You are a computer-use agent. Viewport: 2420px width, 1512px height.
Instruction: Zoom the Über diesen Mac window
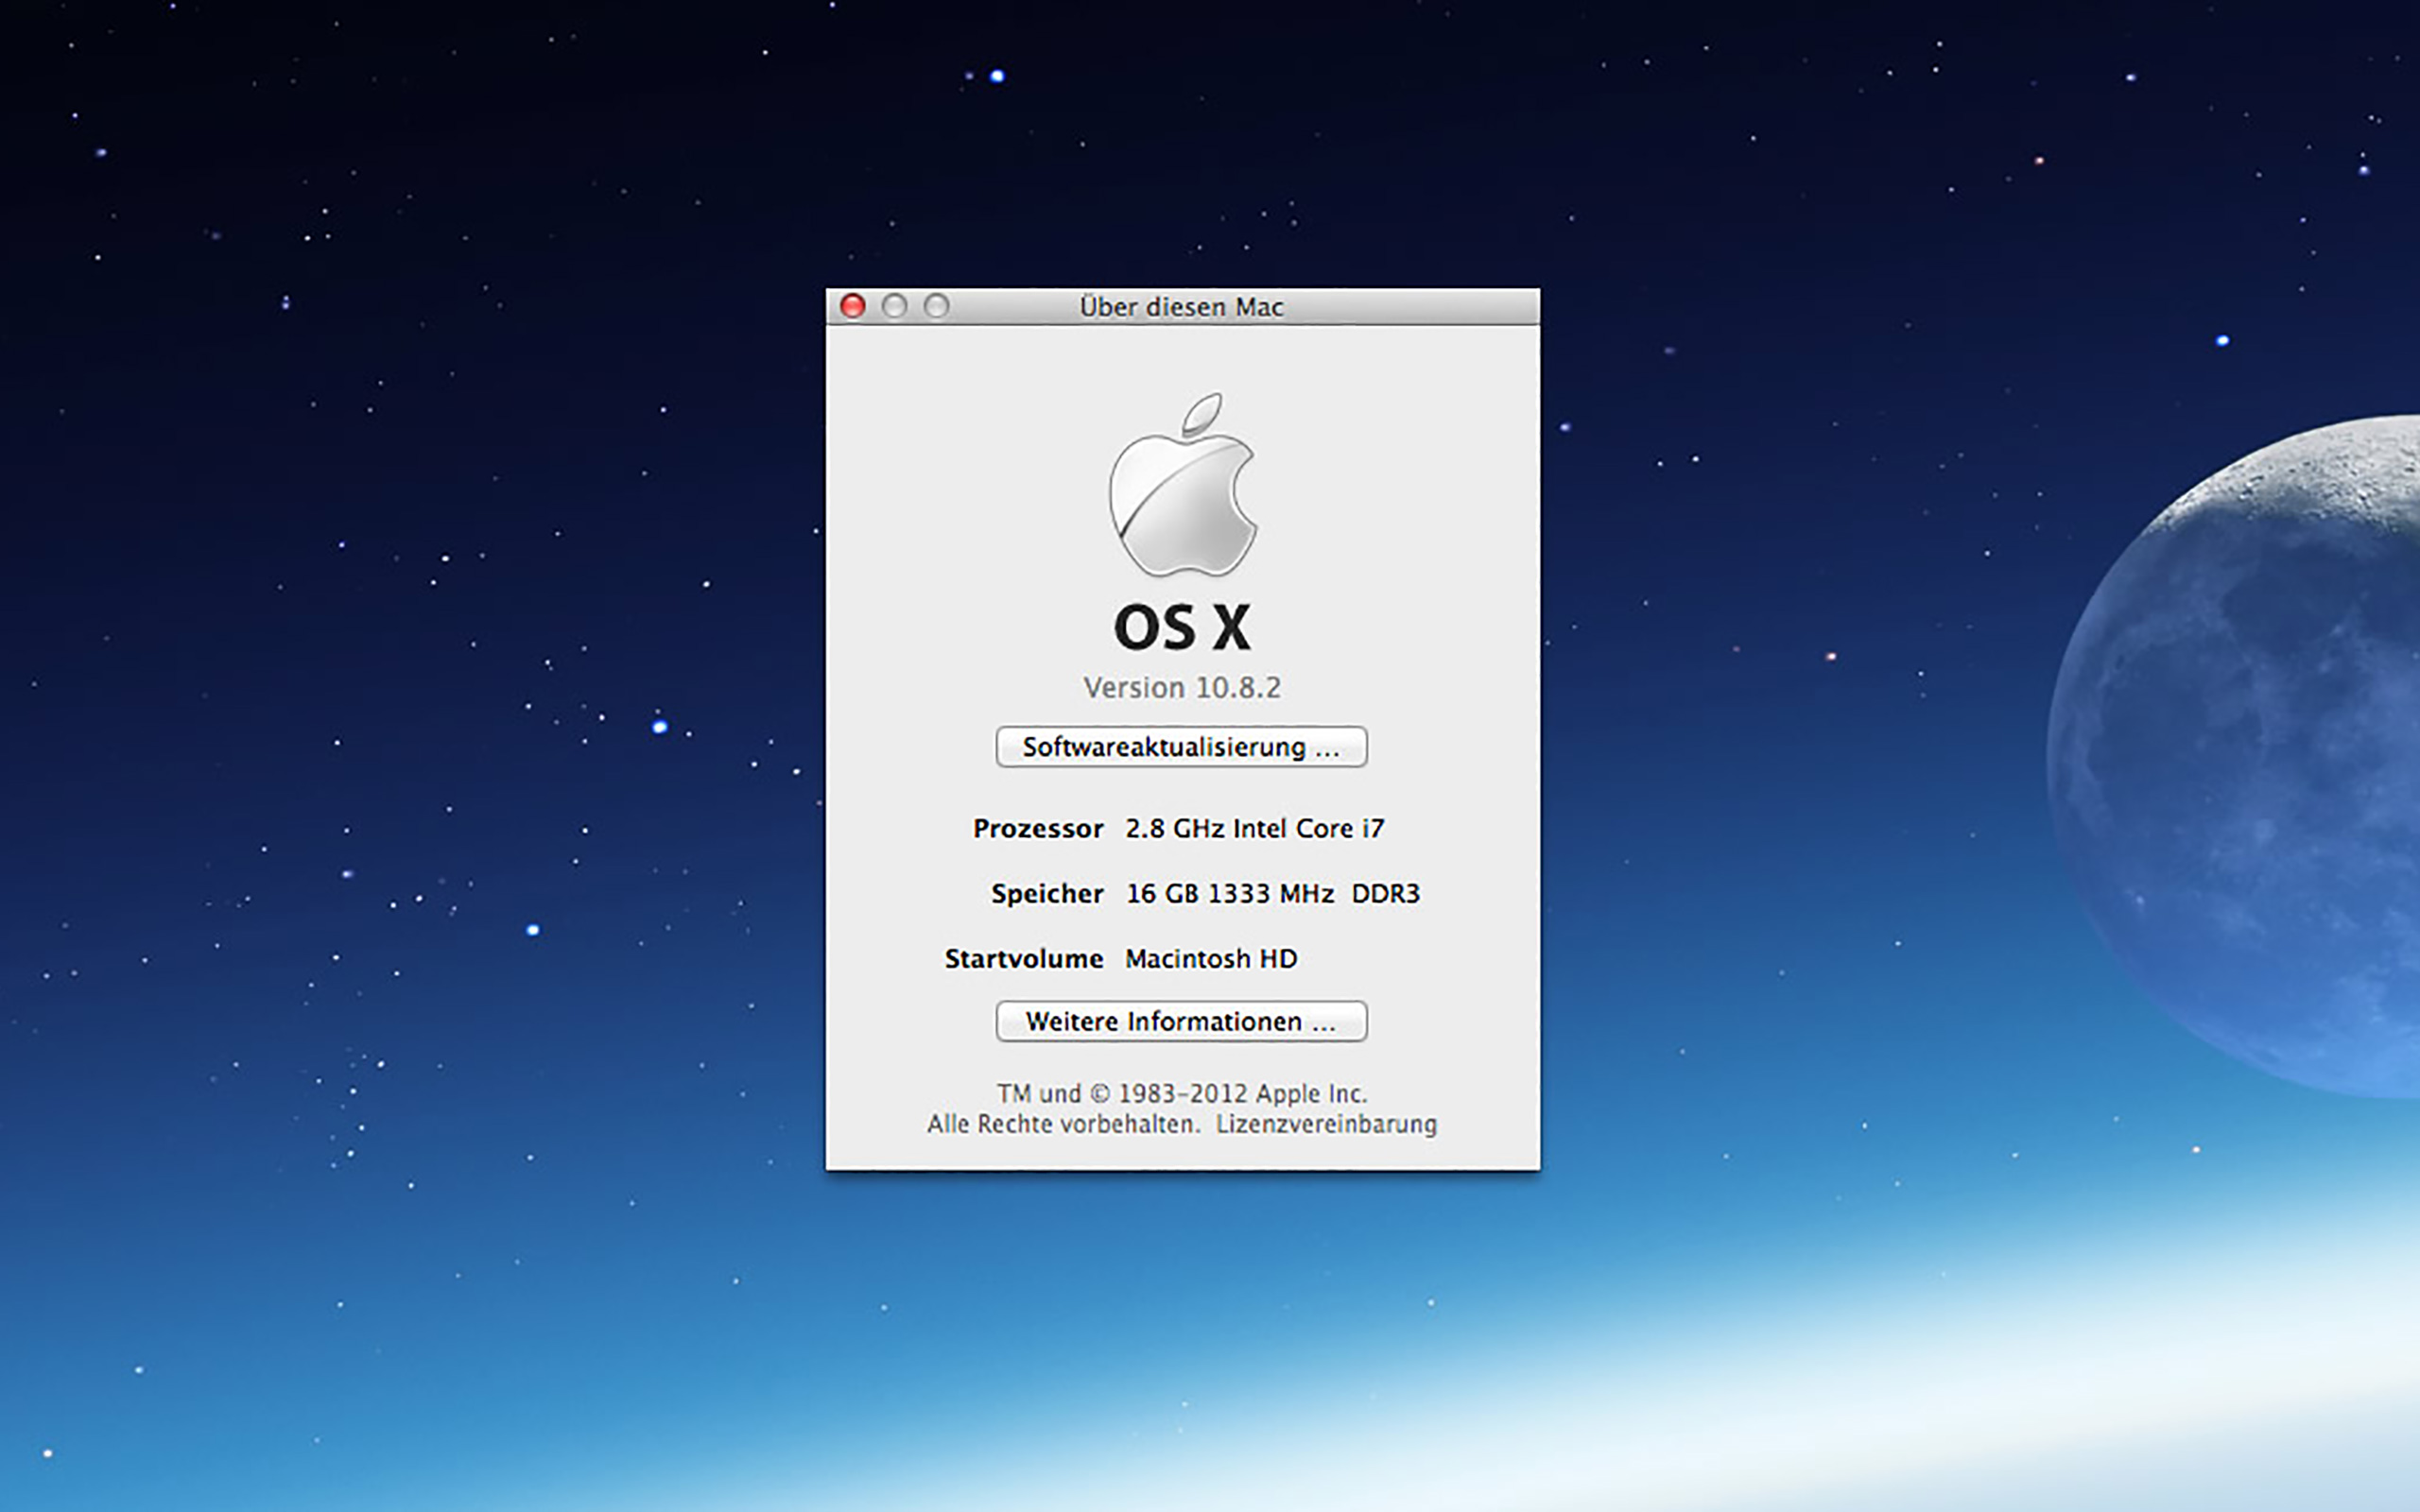[937, 306]
